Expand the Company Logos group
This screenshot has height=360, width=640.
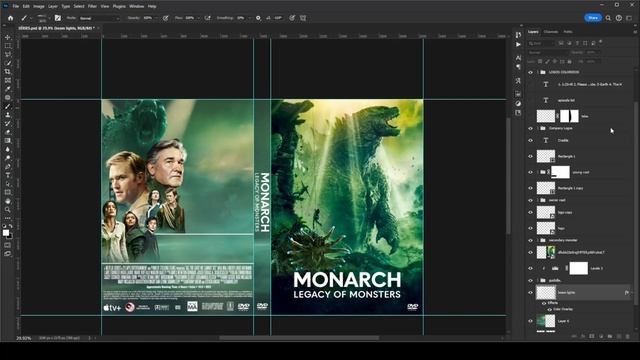[538, 128]
